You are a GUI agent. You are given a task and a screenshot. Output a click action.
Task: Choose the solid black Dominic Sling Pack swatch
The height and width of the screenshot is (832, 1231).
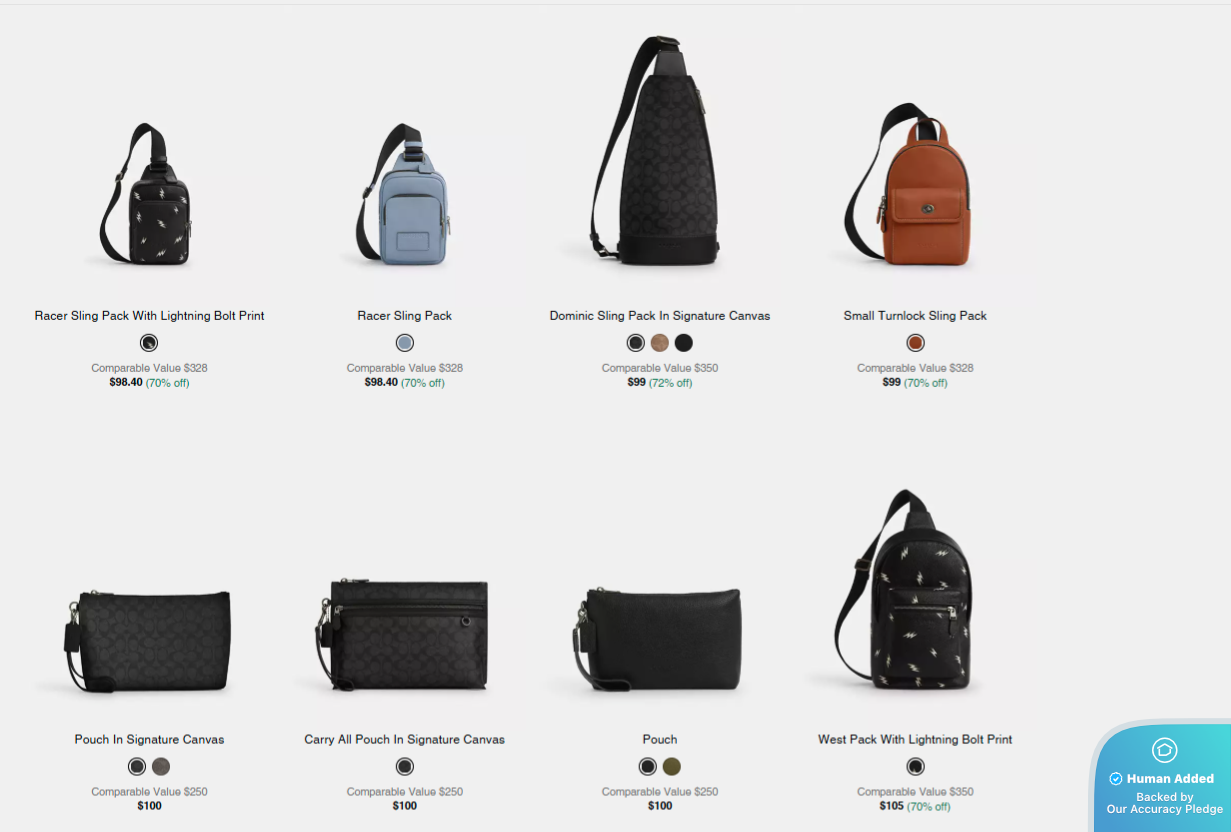pos(683,343)
